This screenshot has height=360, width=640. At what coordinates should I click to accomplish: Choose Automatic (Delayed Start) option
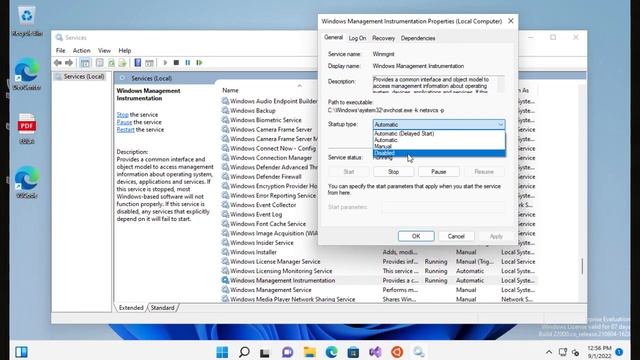439,133
